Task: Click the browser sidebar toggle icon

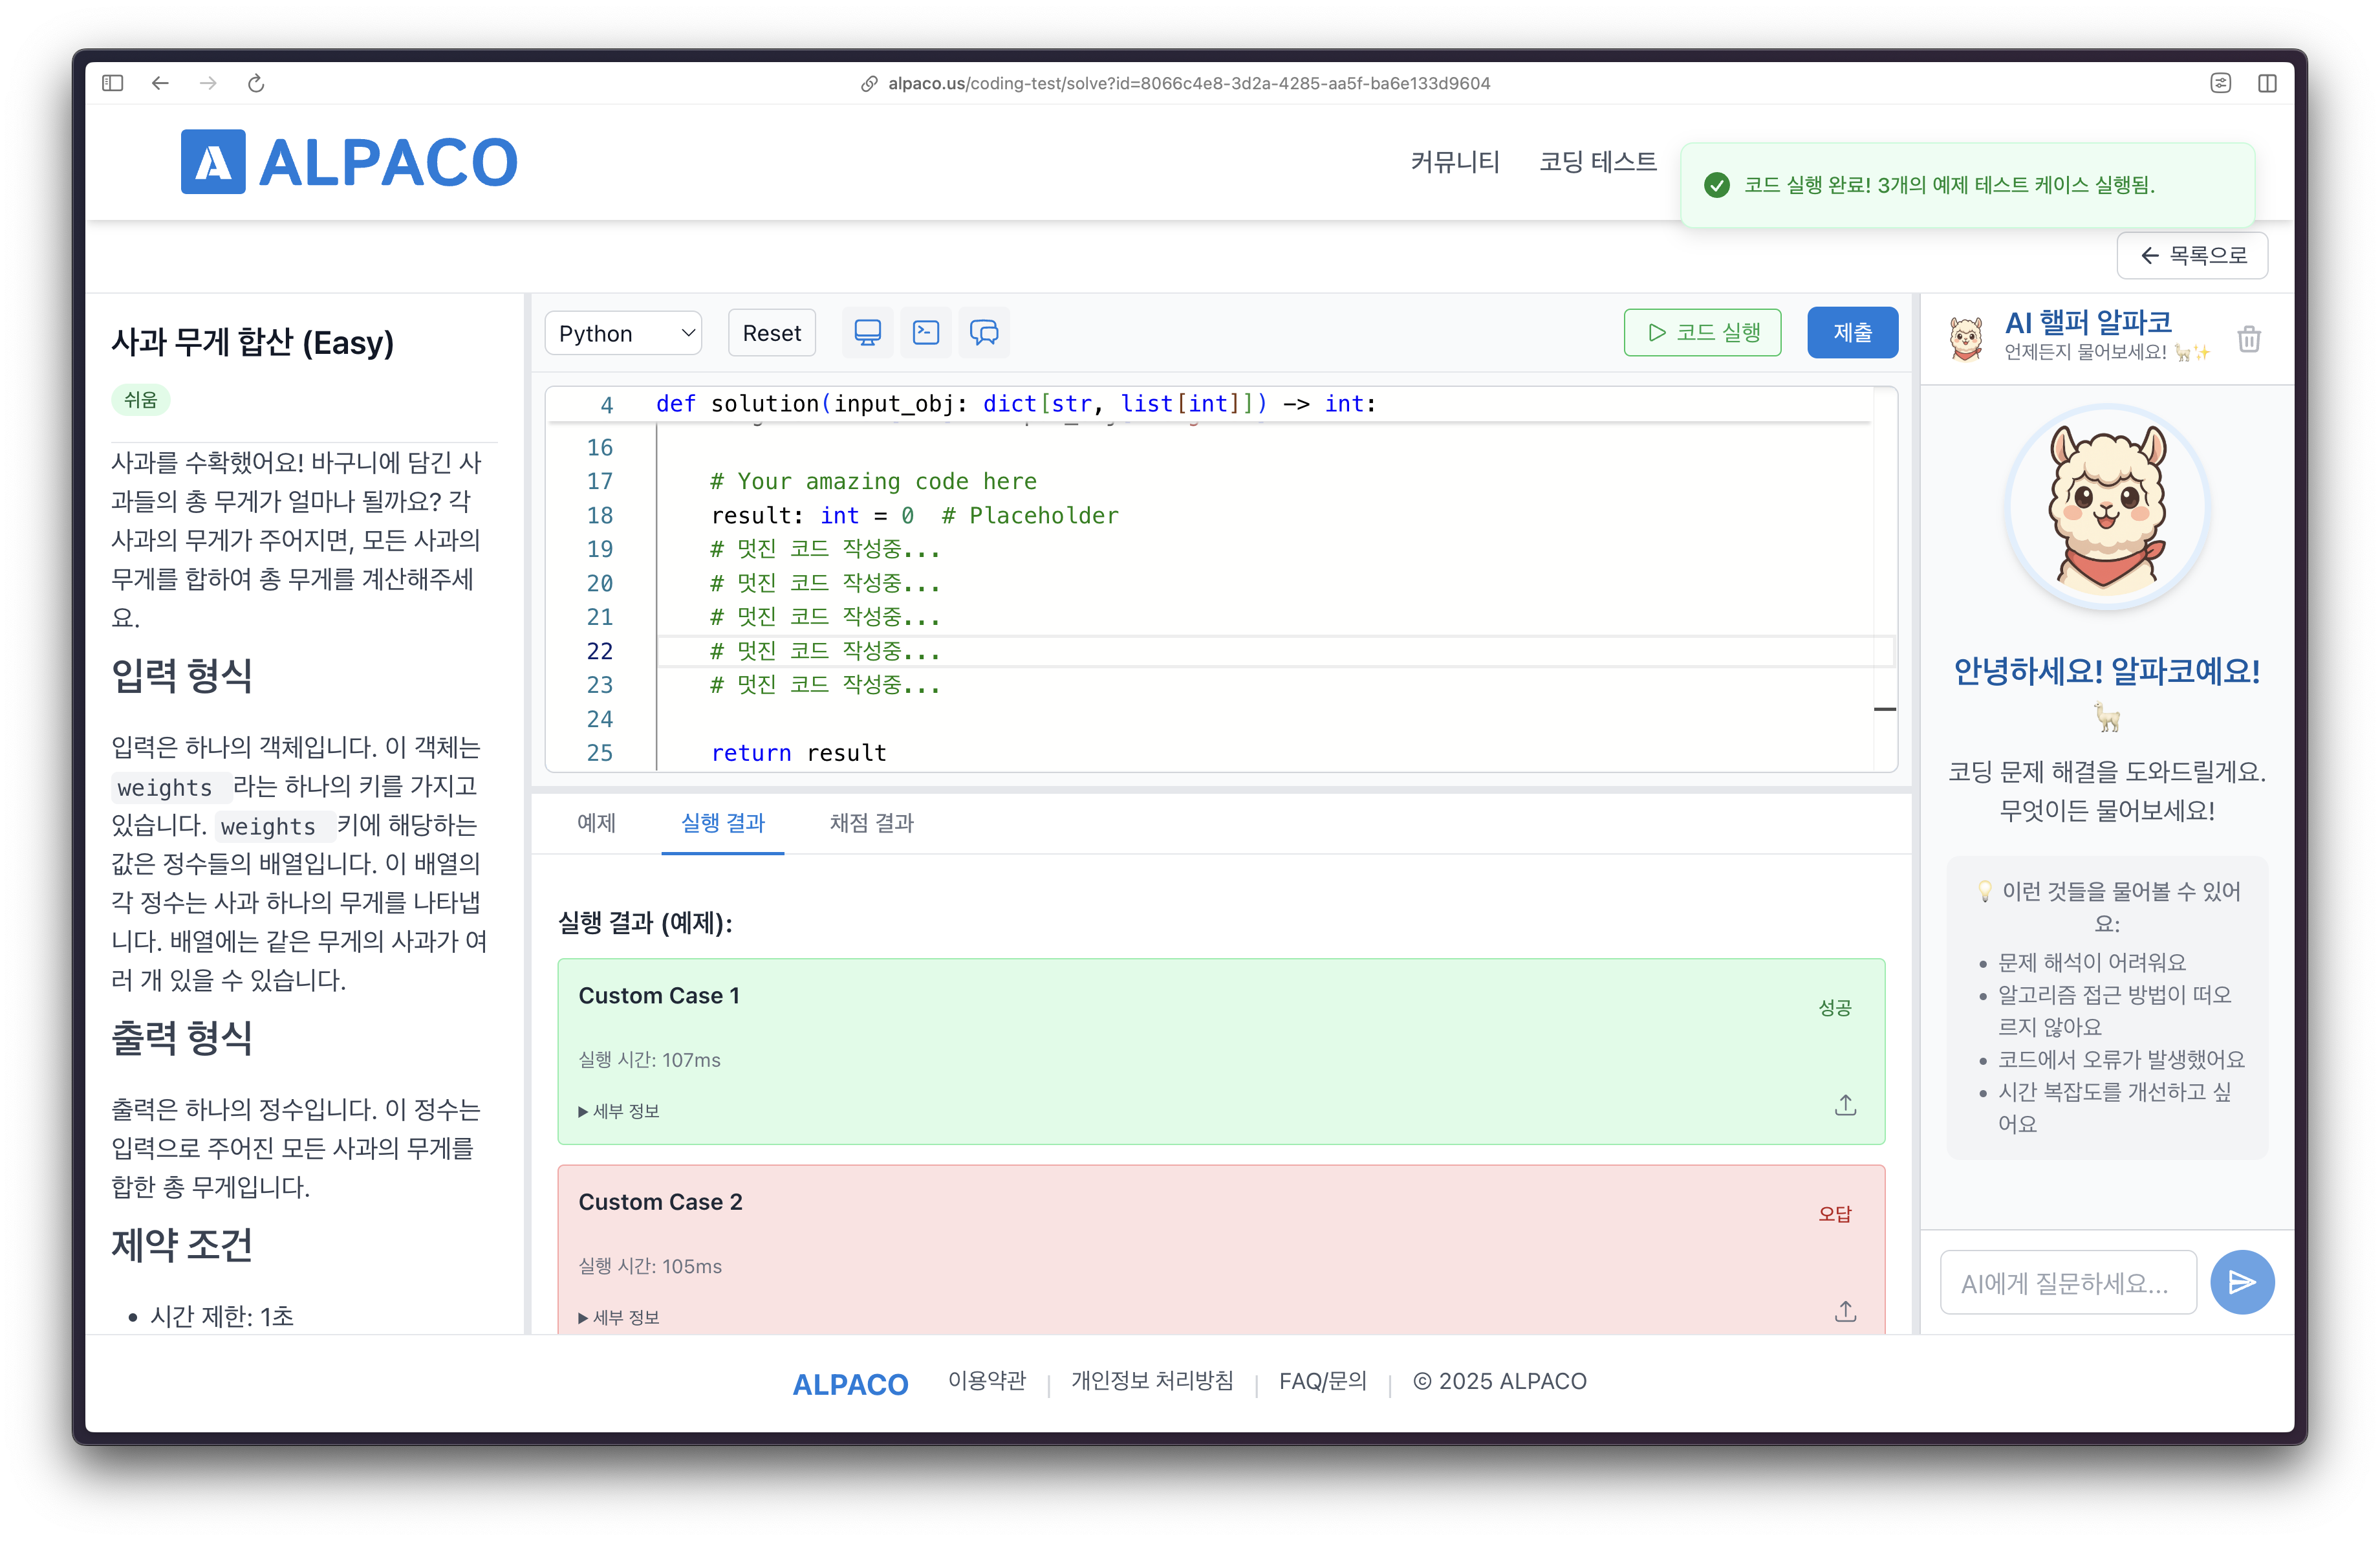Action: tap(112, 83)
